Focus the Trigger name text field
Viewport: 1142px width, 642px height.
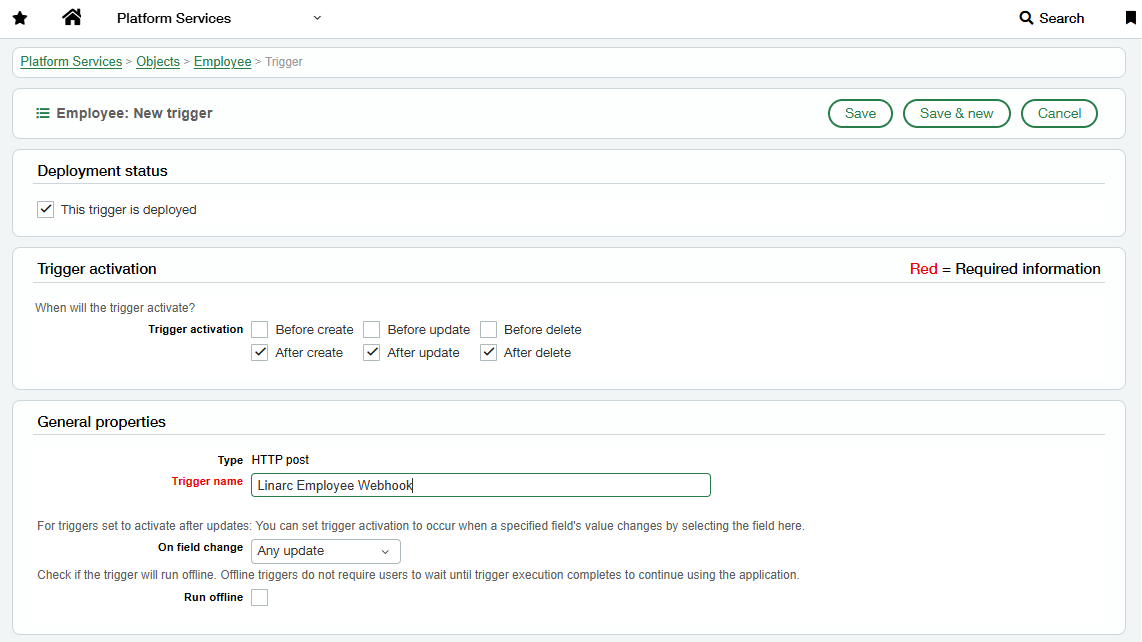pyautogui.click(x=481, y=485)
